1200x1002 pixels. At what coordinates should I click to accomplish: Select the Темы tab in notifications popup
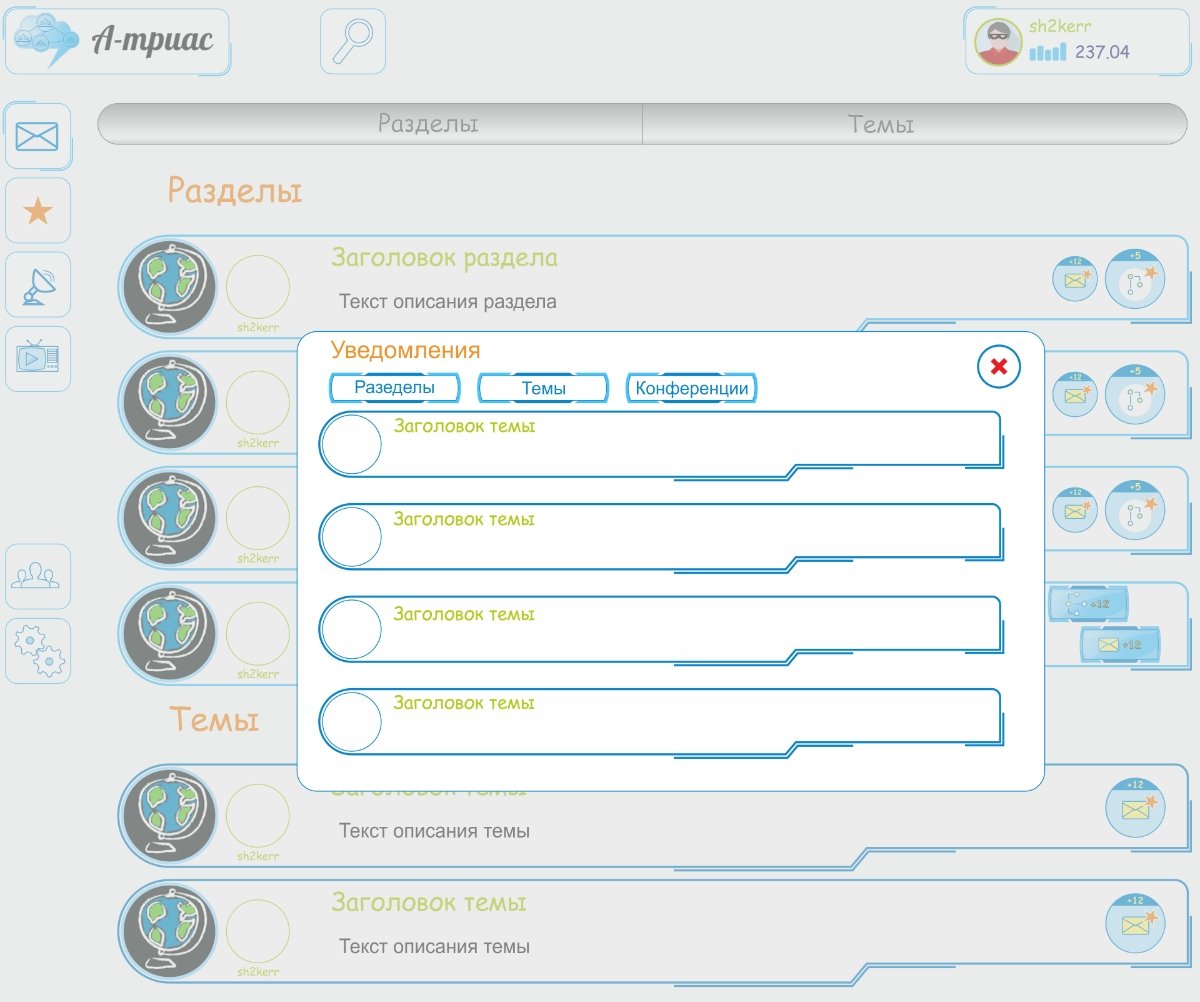(x=543, y=388)
